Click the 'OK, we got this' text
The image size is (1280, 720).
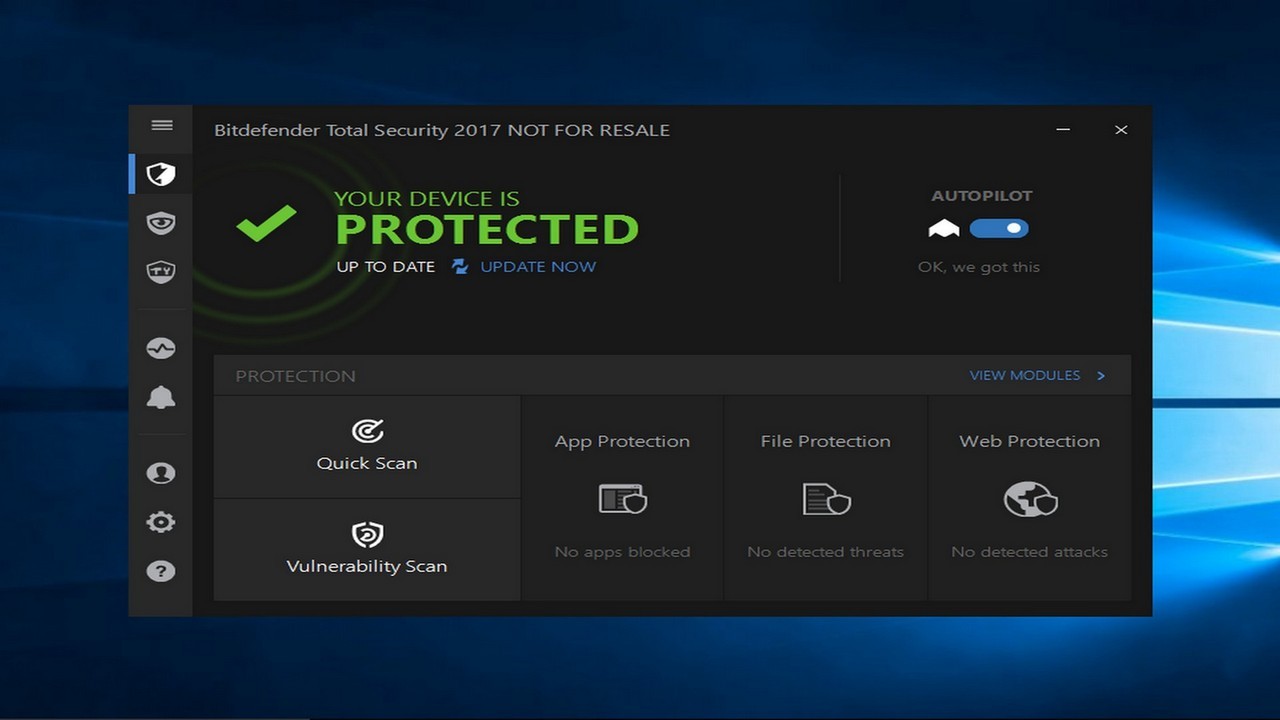[979, 267]
